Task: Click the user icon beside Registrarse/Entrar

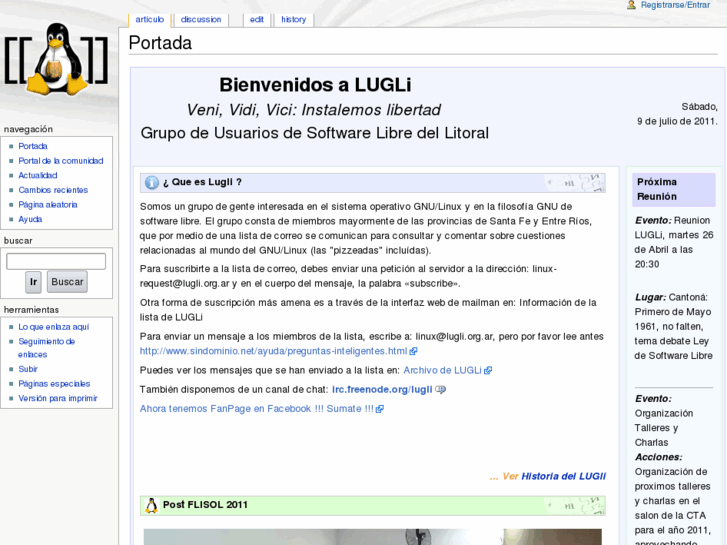Action: 631,5
